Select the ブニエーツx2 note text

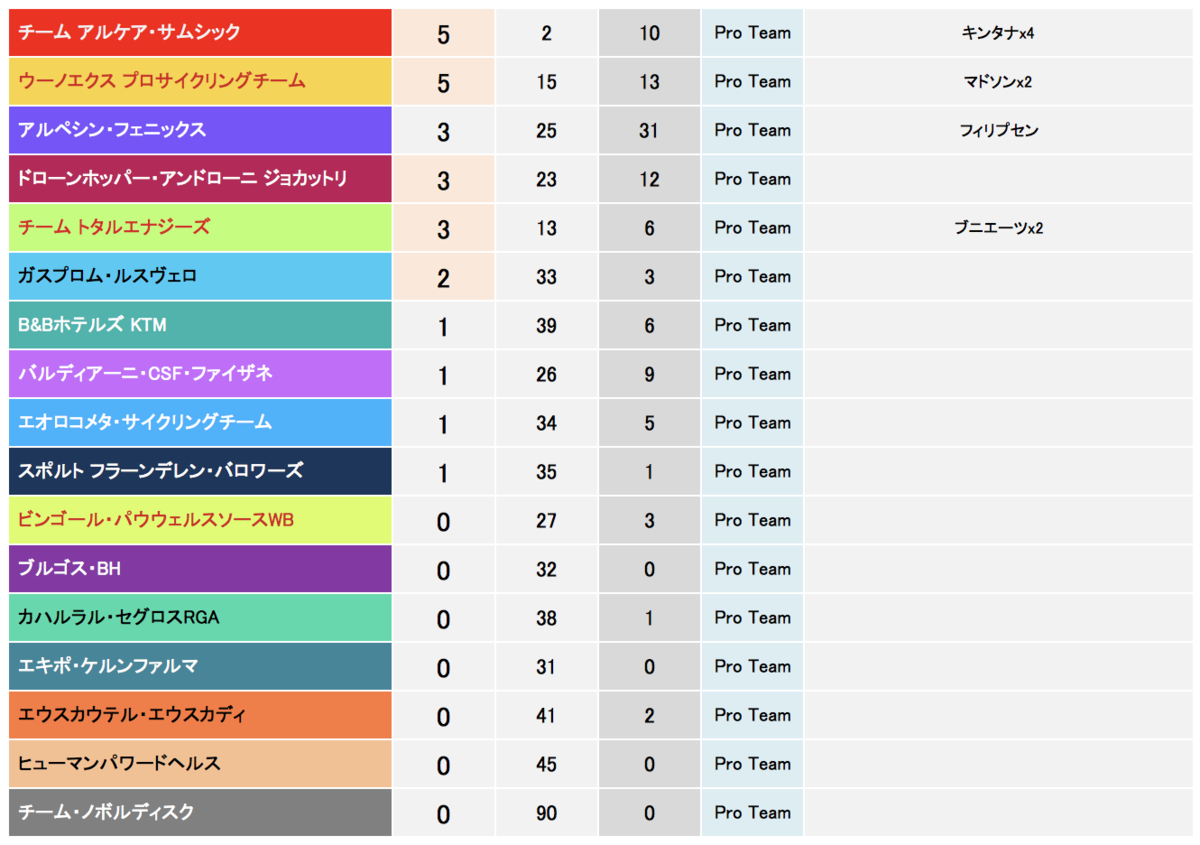click(x=998, y=228)
